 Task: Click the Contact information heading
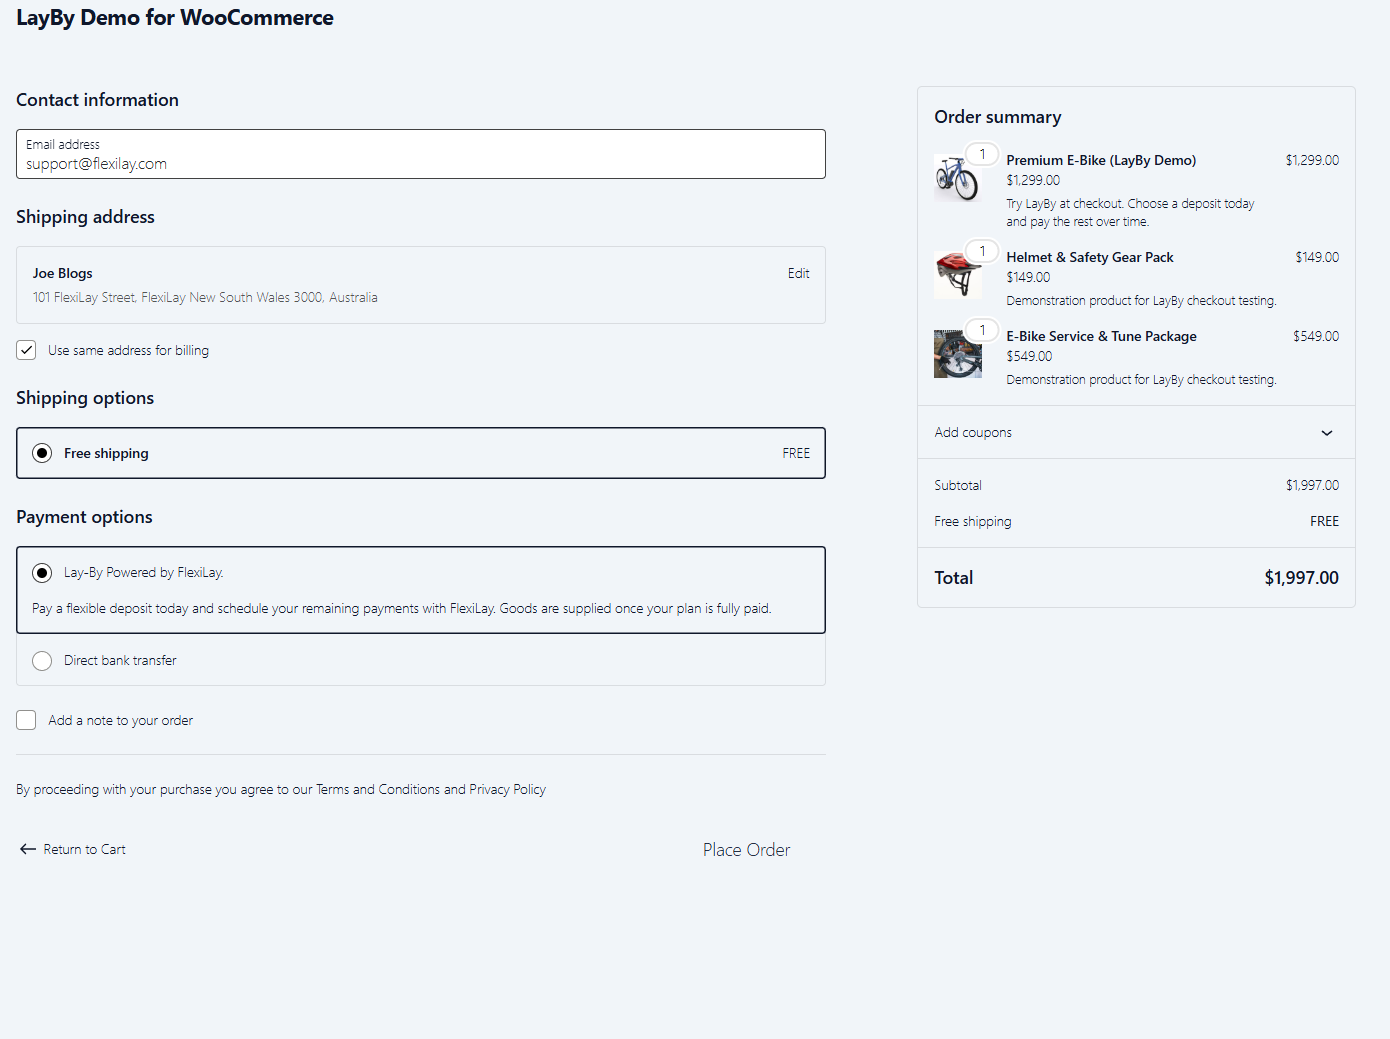[x=97, y=100]
